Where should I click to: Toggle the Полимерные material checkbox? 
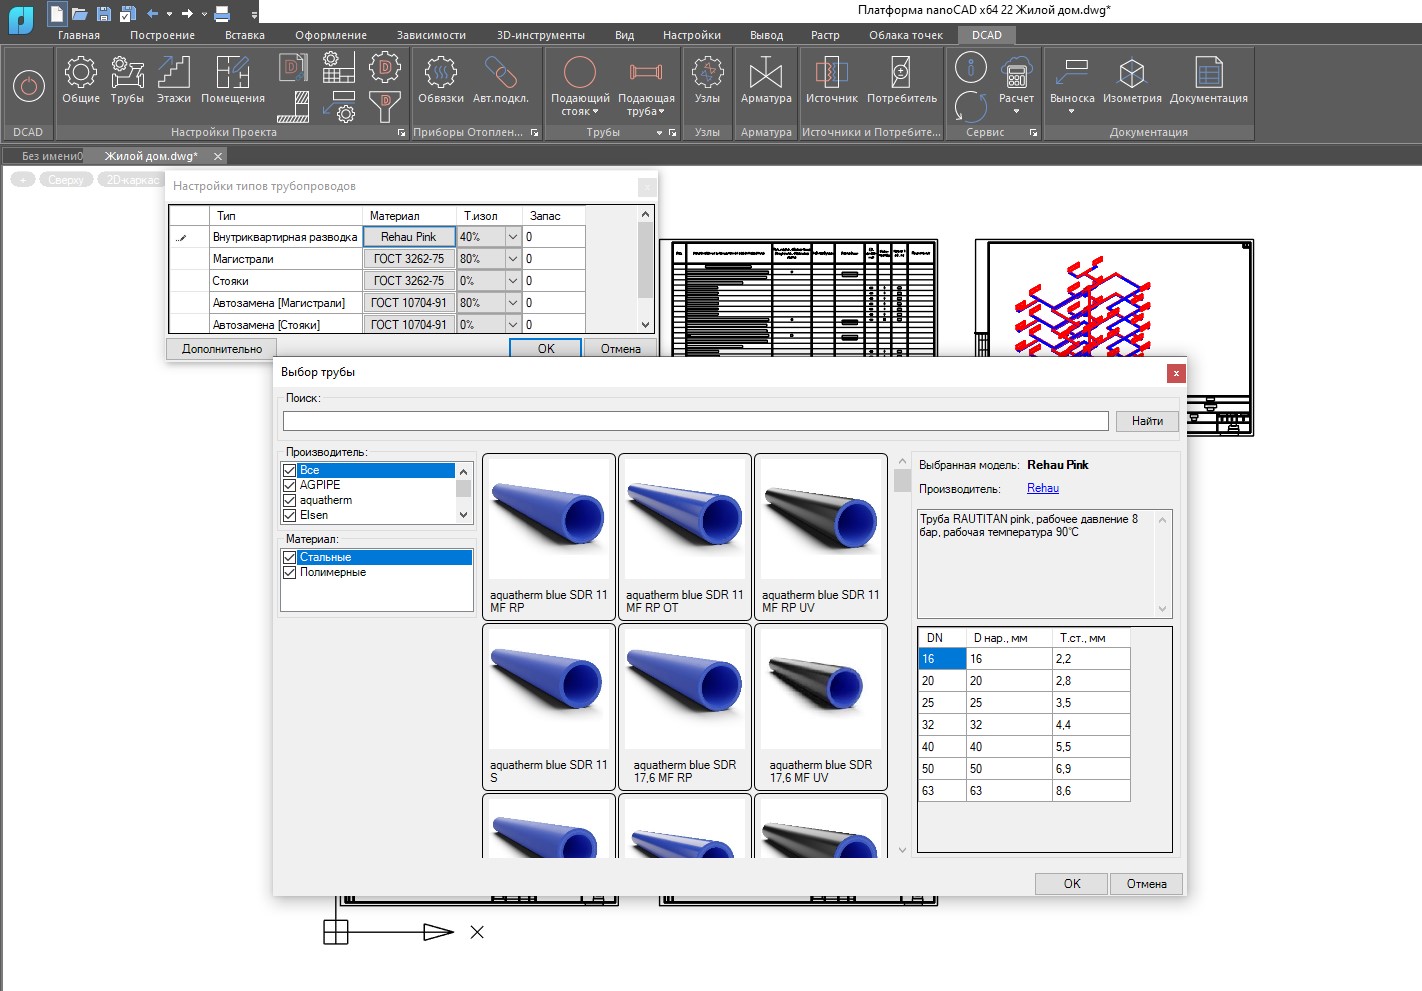pos(290,572)
